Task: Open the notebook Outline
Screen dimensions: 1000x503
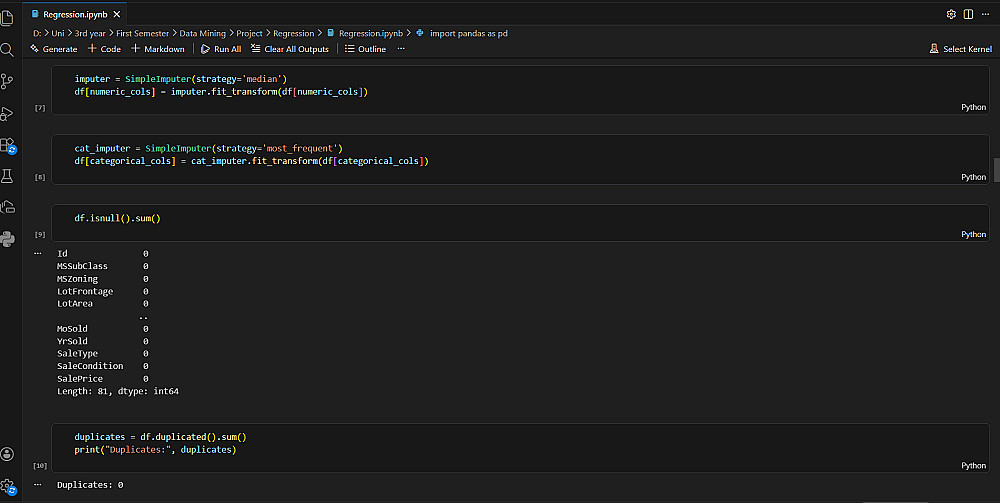Action: 365,49
